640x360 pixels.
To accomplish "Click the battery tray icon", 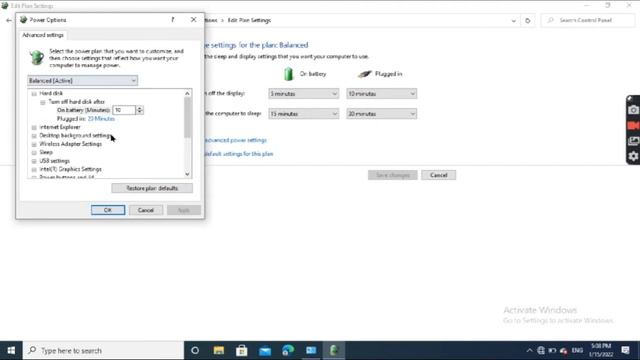I will pyautogui.click(x=552, y=351).
